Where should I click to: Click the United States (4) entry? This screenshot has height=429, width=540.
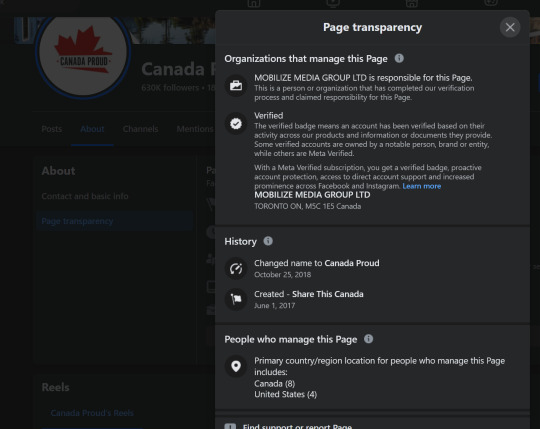[x=285, y=394]
